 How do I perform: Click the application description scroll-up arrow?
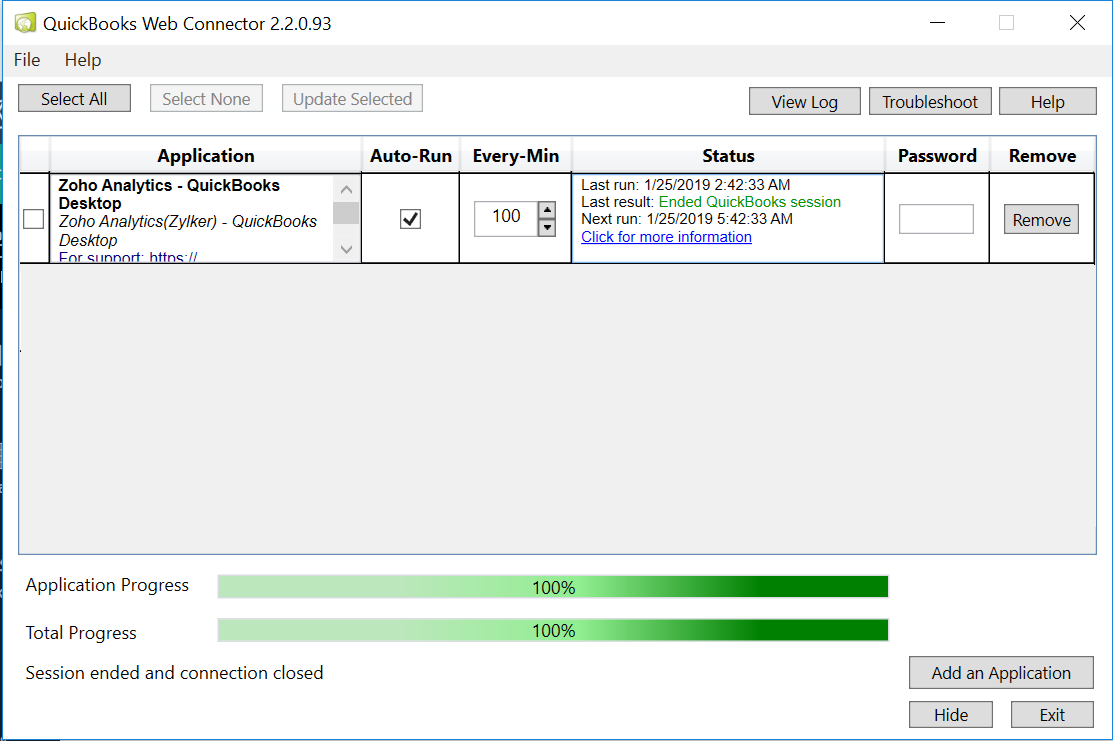(346, 189)
